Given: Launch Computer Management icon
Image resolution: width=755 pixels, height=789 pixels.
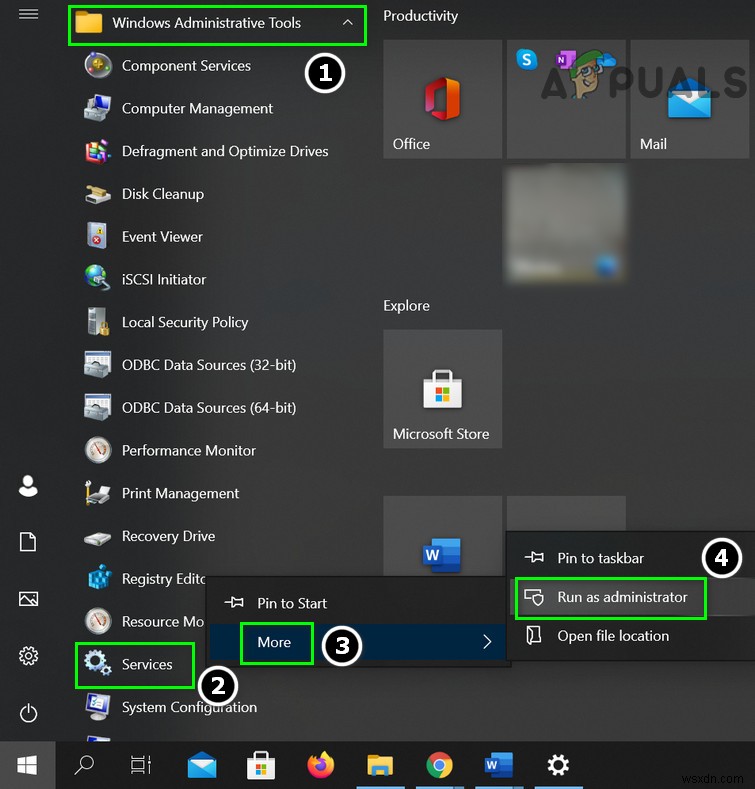Looking at the screenshot, I should (x=98, y=108).
